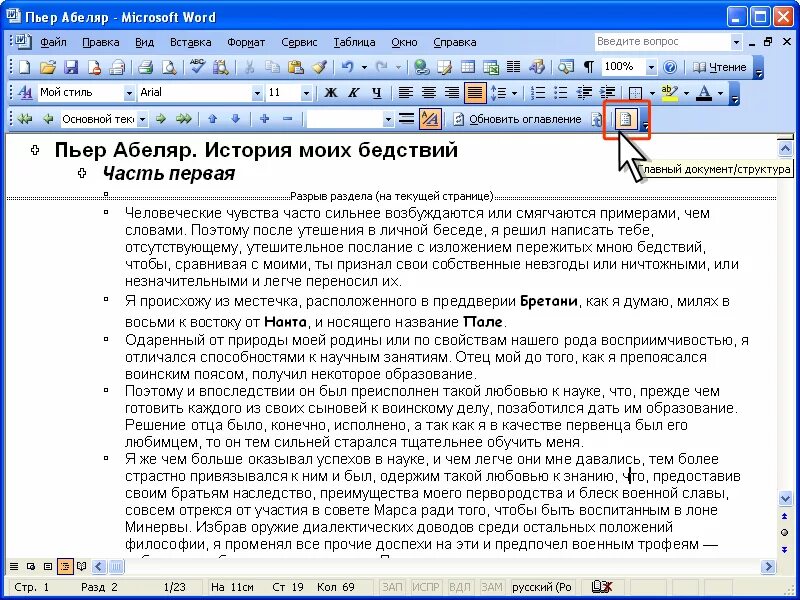Toggle justified text alignment
800x600 pixels.
coord(475,93)
